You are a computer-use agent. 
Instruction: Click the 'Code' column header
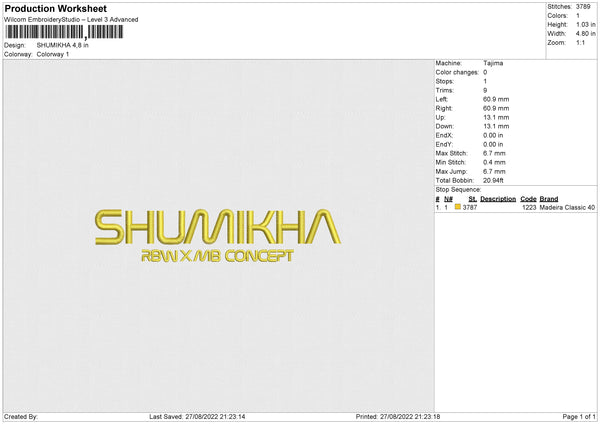pyautogui.click(x=528, y=199)
